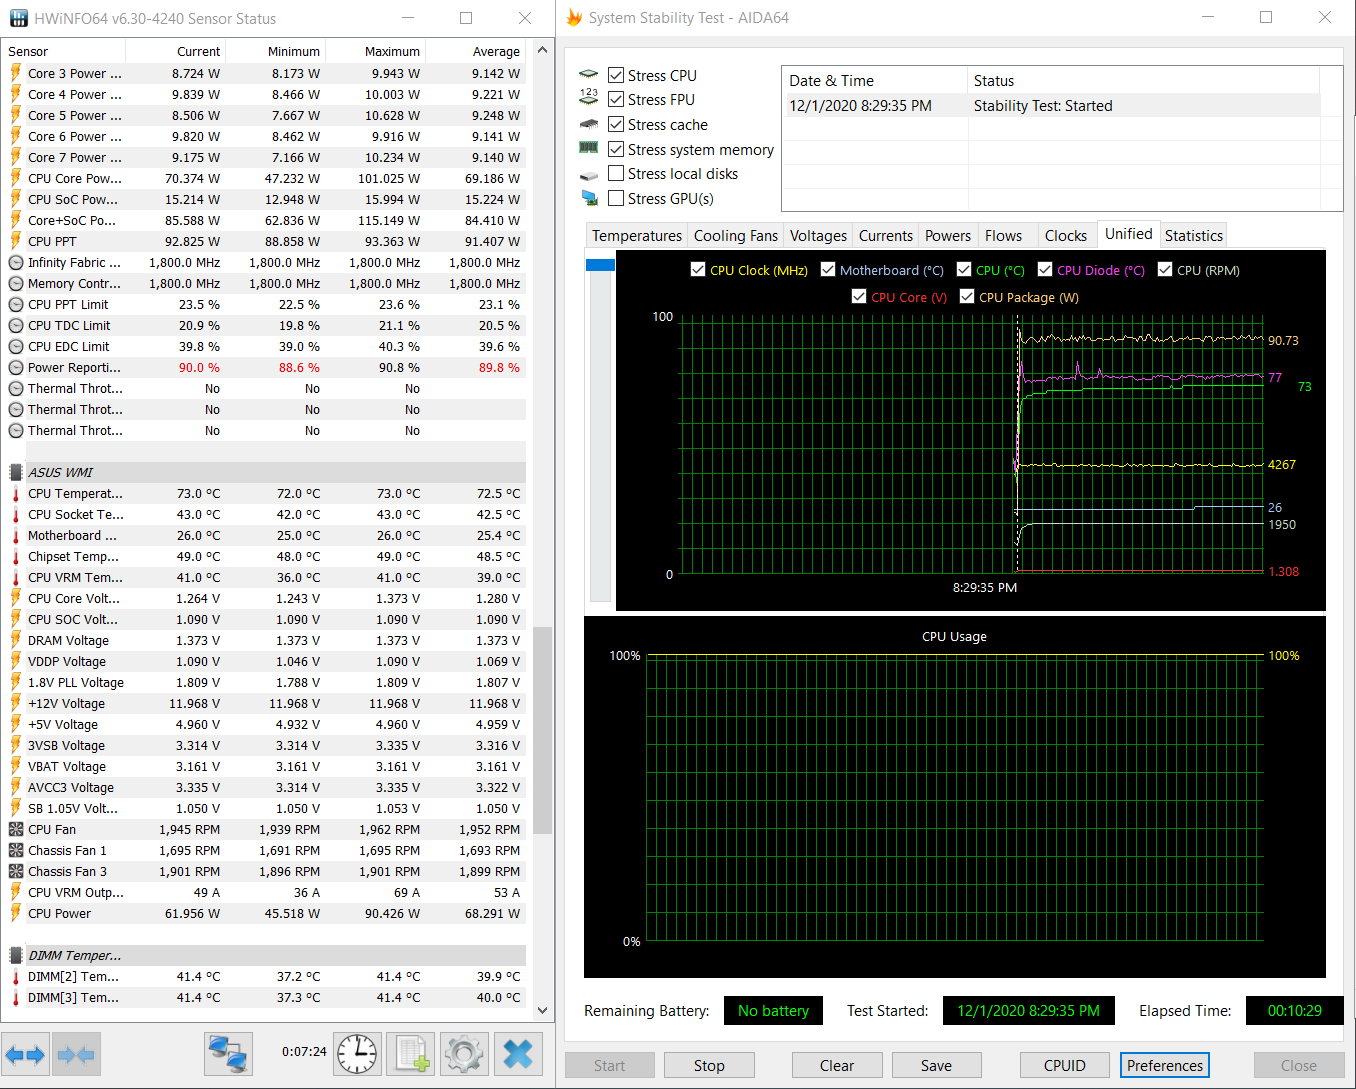Enable the Stress GPU(s) checkbox
Image resolution: width=1356 pixels, height=1089 pixels.
(x=616, y=198)
